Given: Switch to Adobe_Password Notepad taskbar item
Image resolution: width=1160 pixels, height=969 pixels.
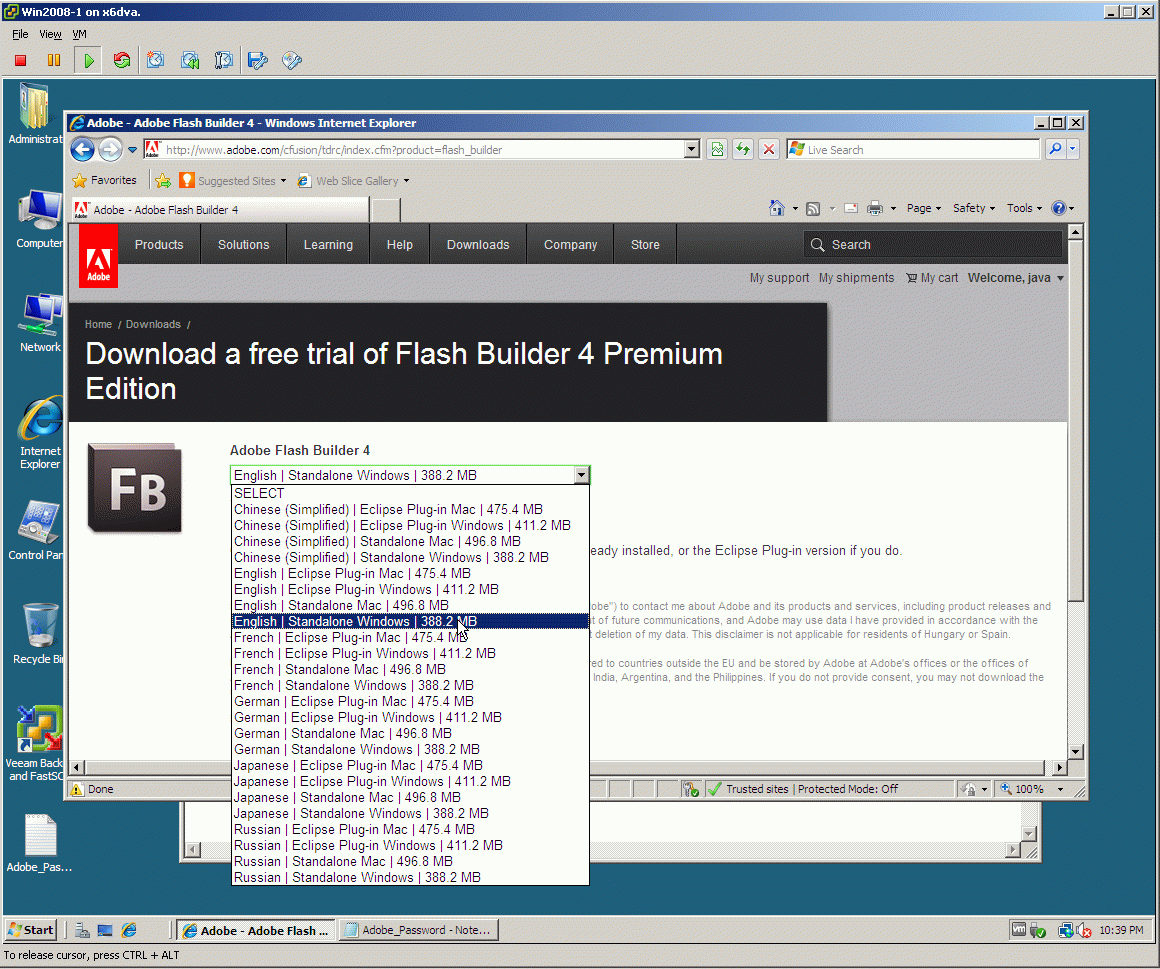Looking at the screenshot, I should [x=419, y=930].
